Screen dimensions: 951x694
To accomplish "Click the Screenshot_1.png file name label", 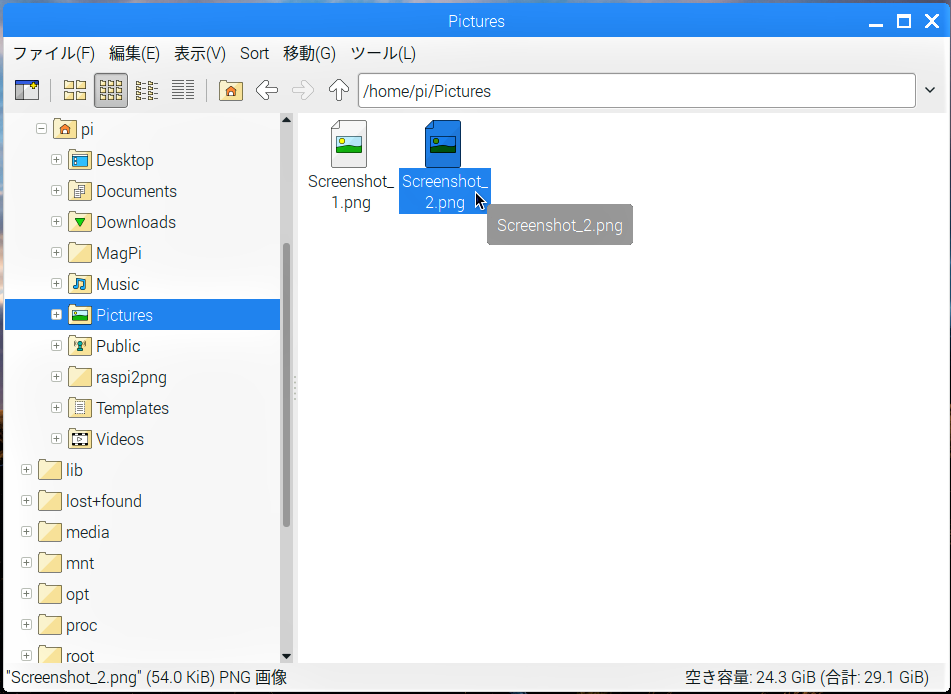I will click(x=351, y=192).
